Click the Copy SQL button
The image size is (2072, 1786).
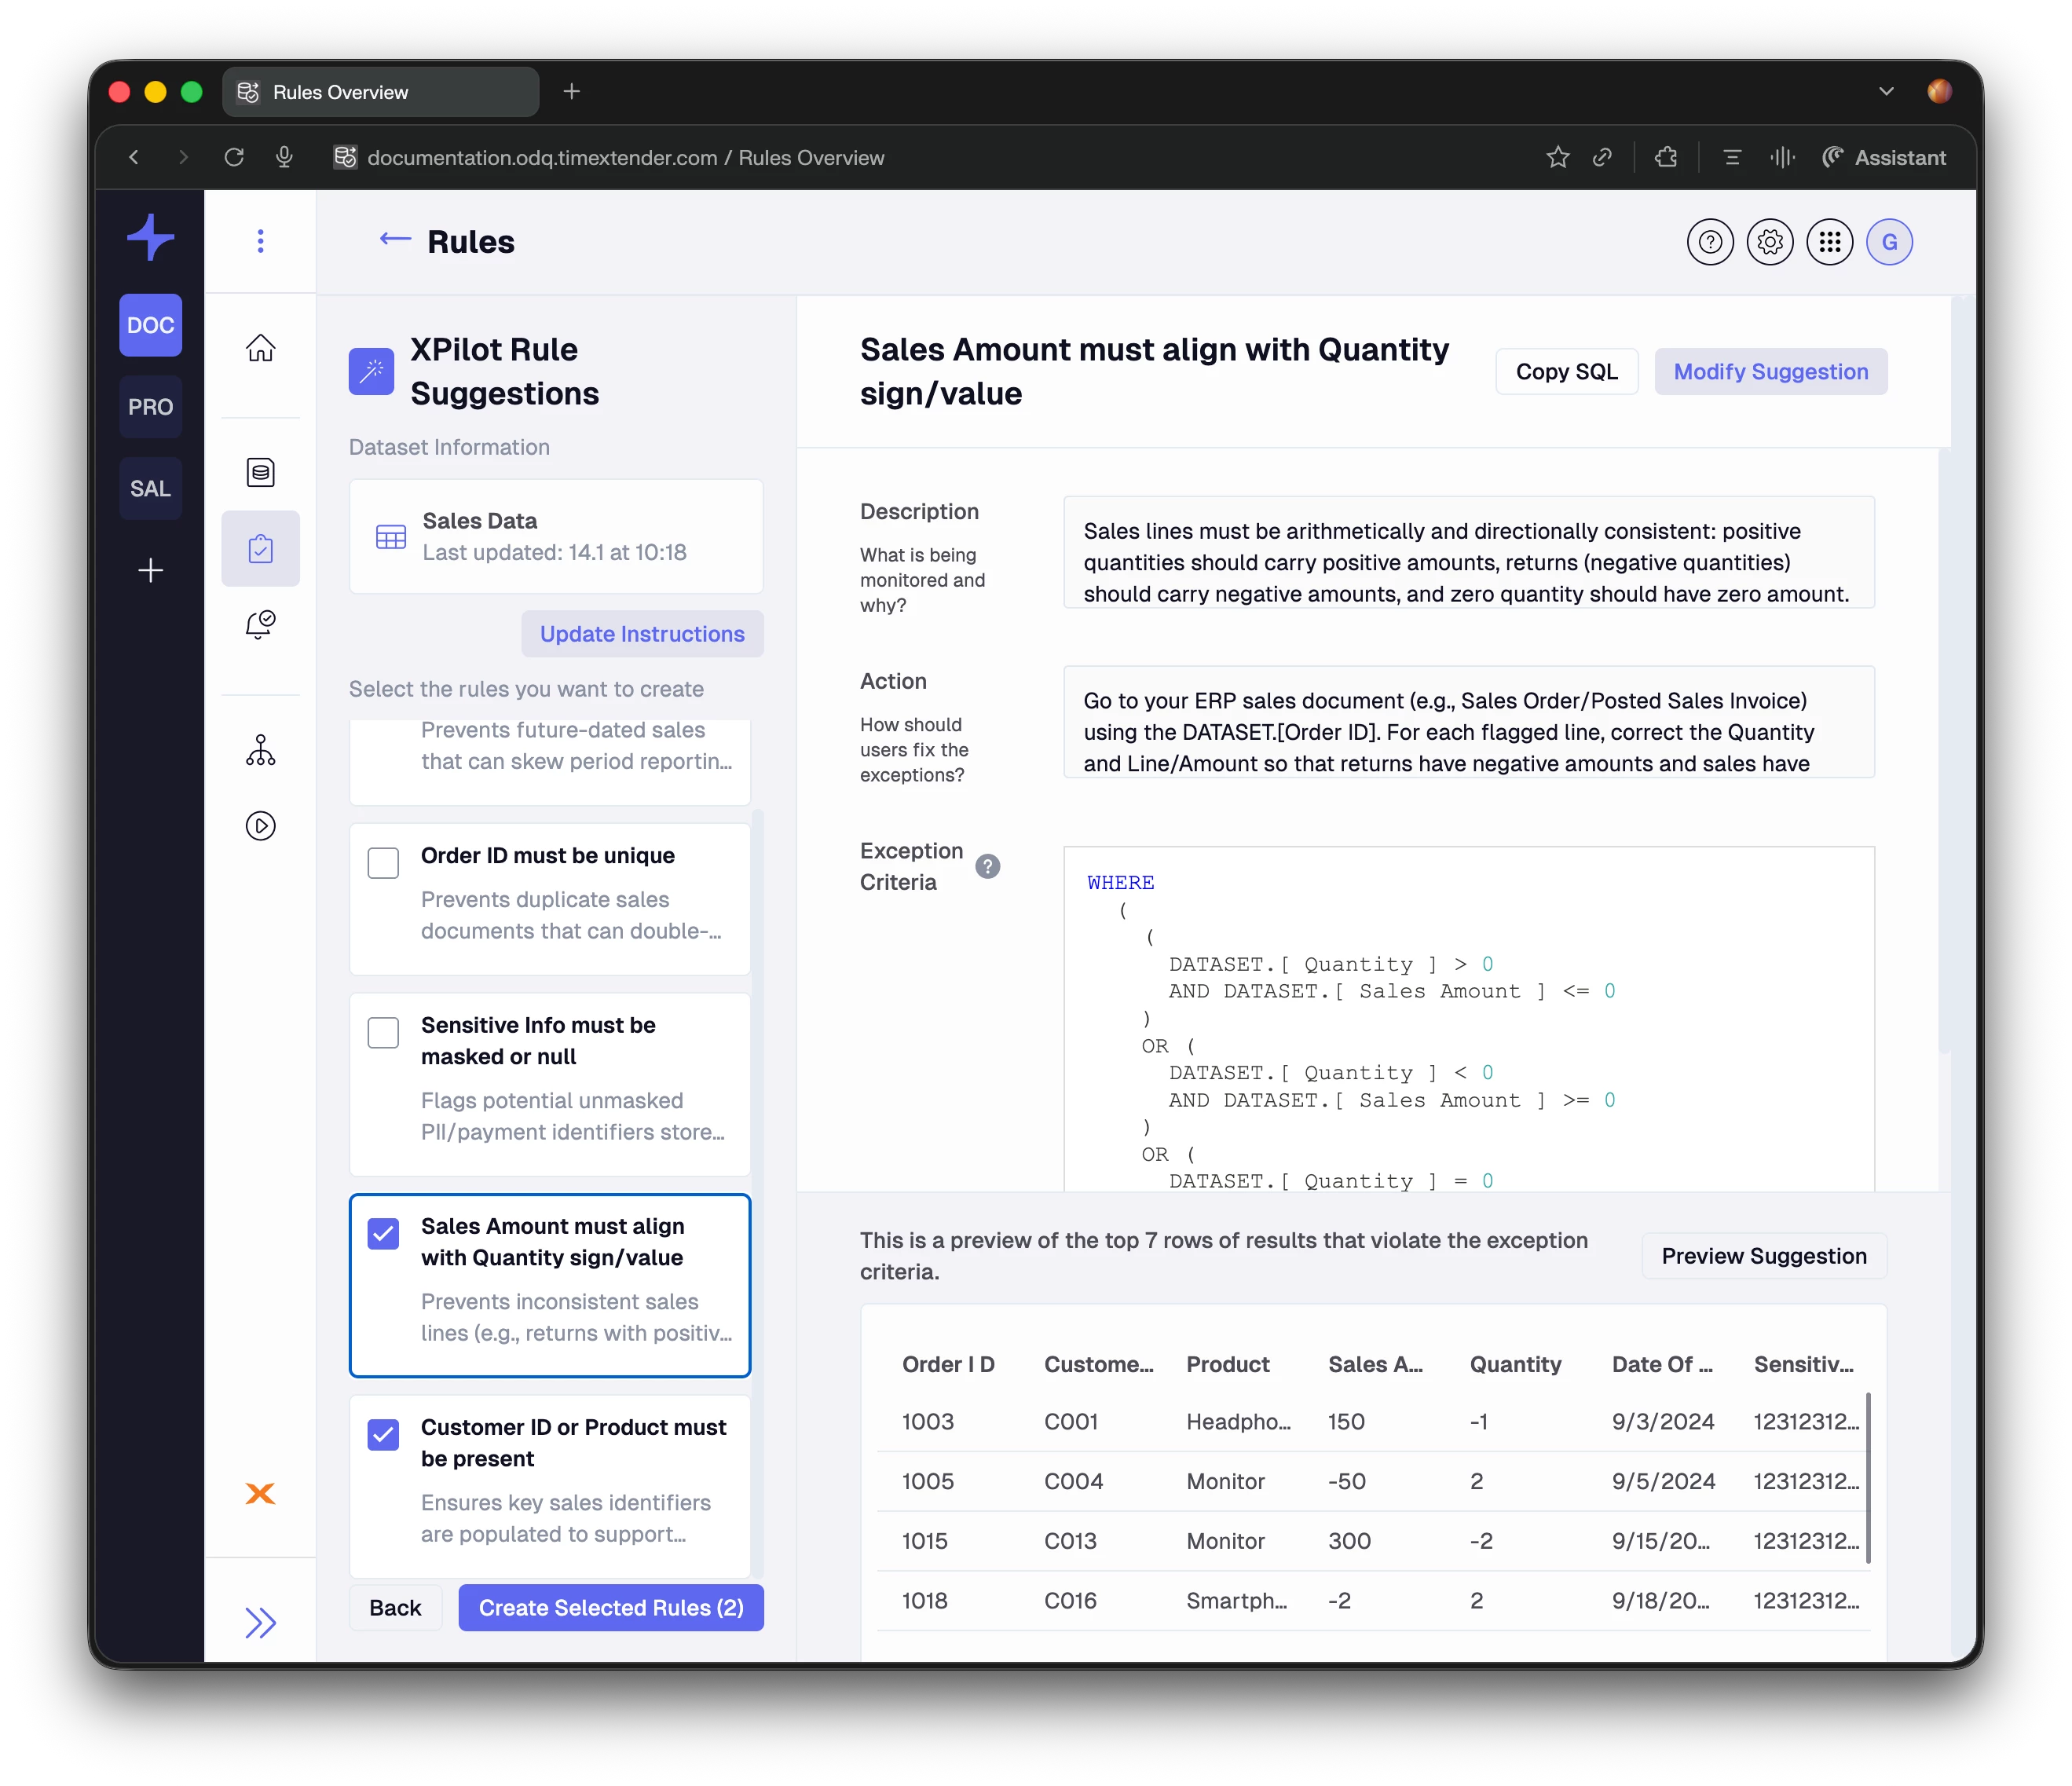tap(1566, 372)
